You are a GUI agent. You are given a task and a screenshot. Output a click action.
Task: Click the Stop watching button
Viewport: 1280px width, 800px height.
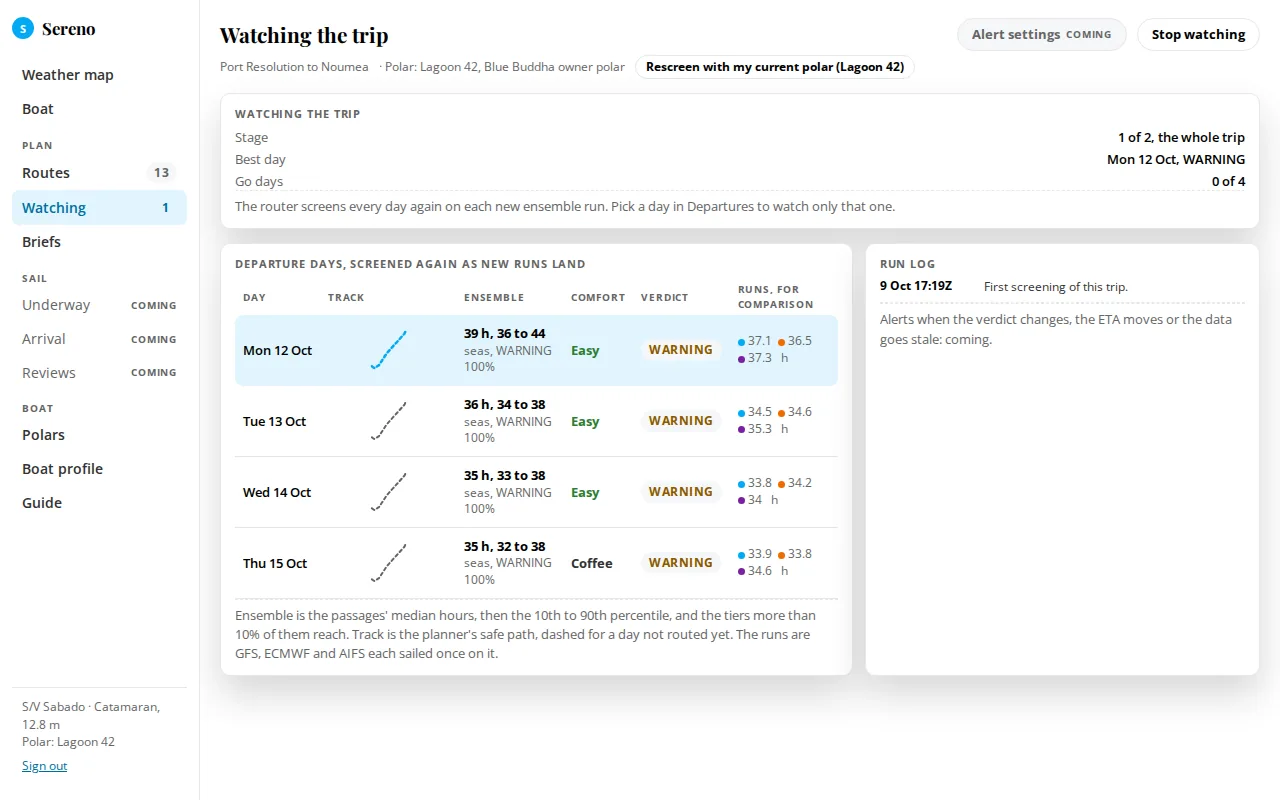[x=1198, y=34]
